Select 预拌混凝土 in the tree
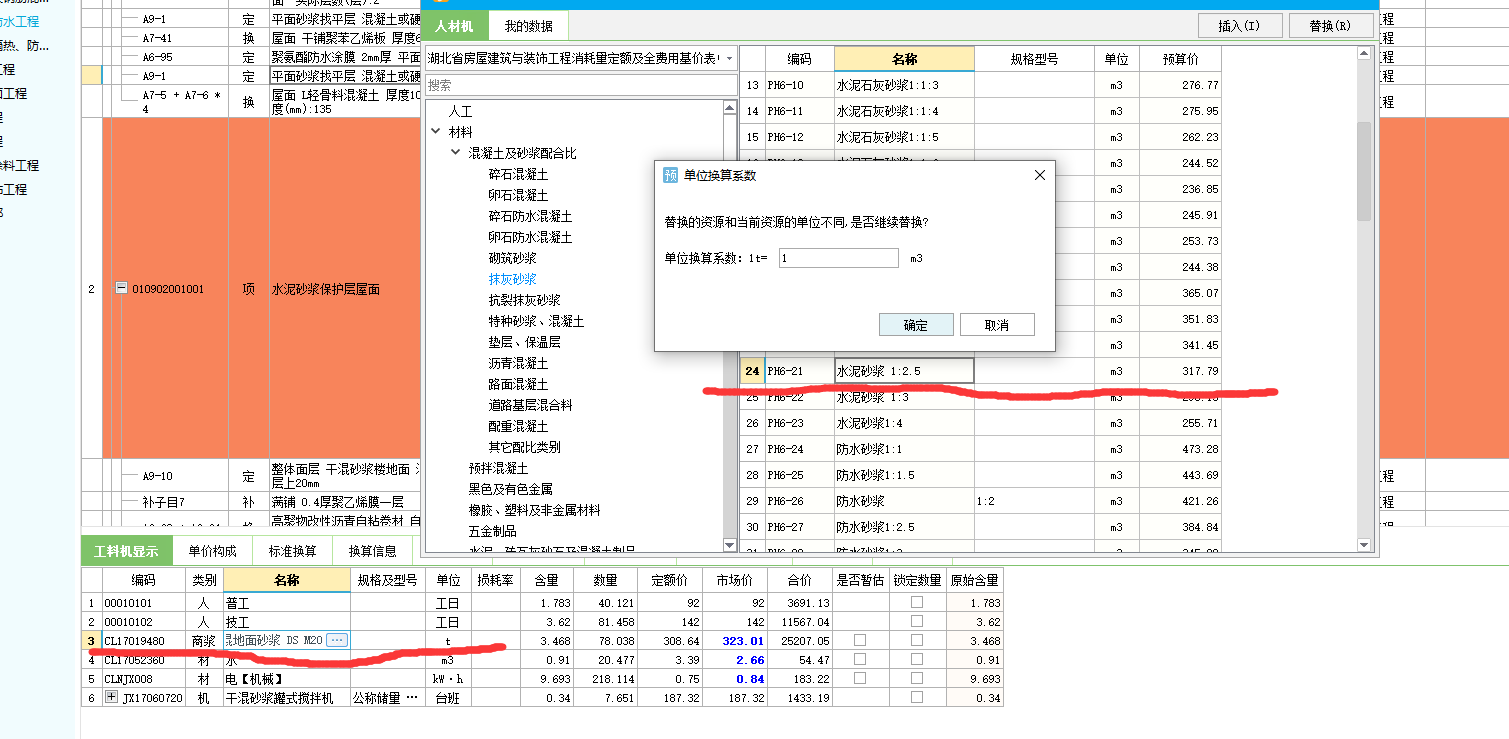Viewport: 1509px width, 739px height. pyautogui.click(x=498, y=468)
